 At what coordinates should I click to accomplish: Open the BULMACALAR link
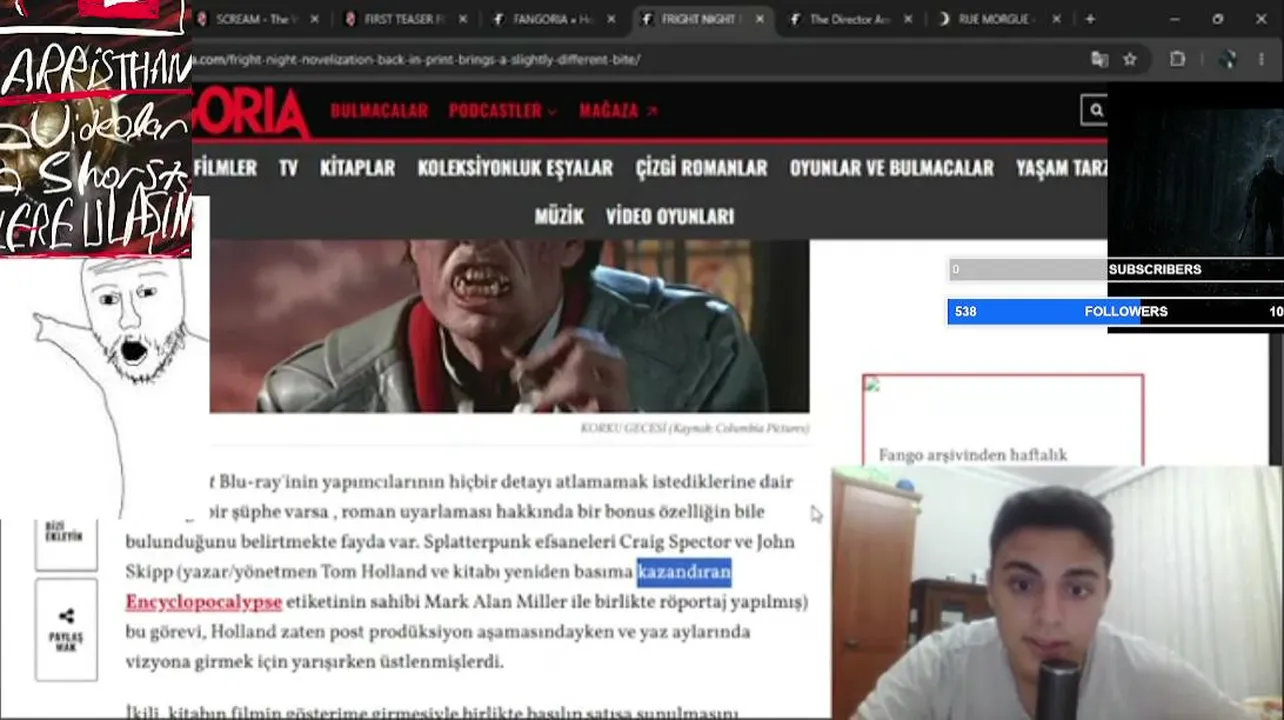click(x=379, y=111)
